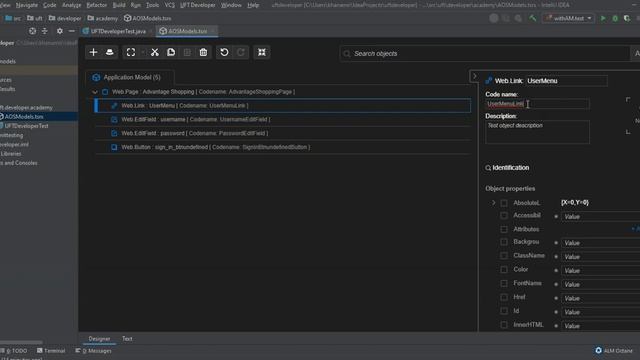Screen dimensions: 640x360
Task: Check the Attributes property checkbox
Action: point(504,229)
